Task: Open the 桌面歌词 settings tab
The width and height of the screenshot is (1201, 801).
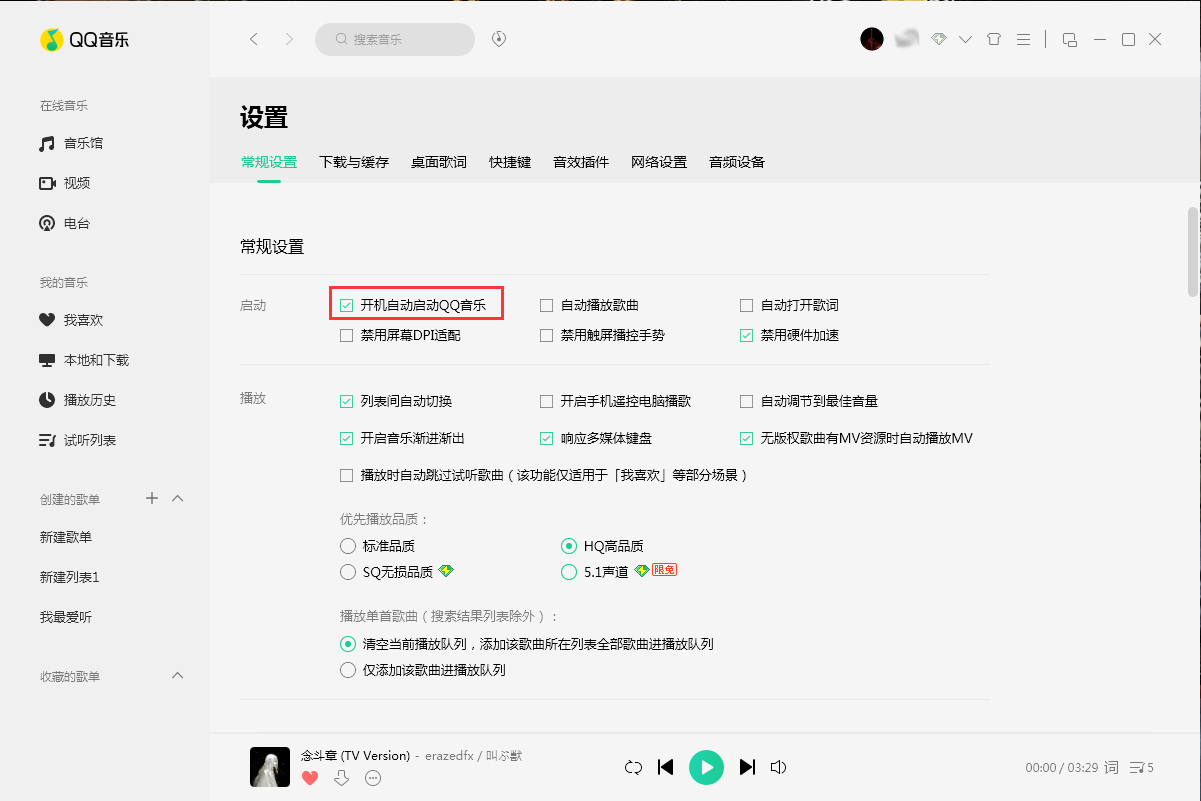Action: tap(438, 161)
